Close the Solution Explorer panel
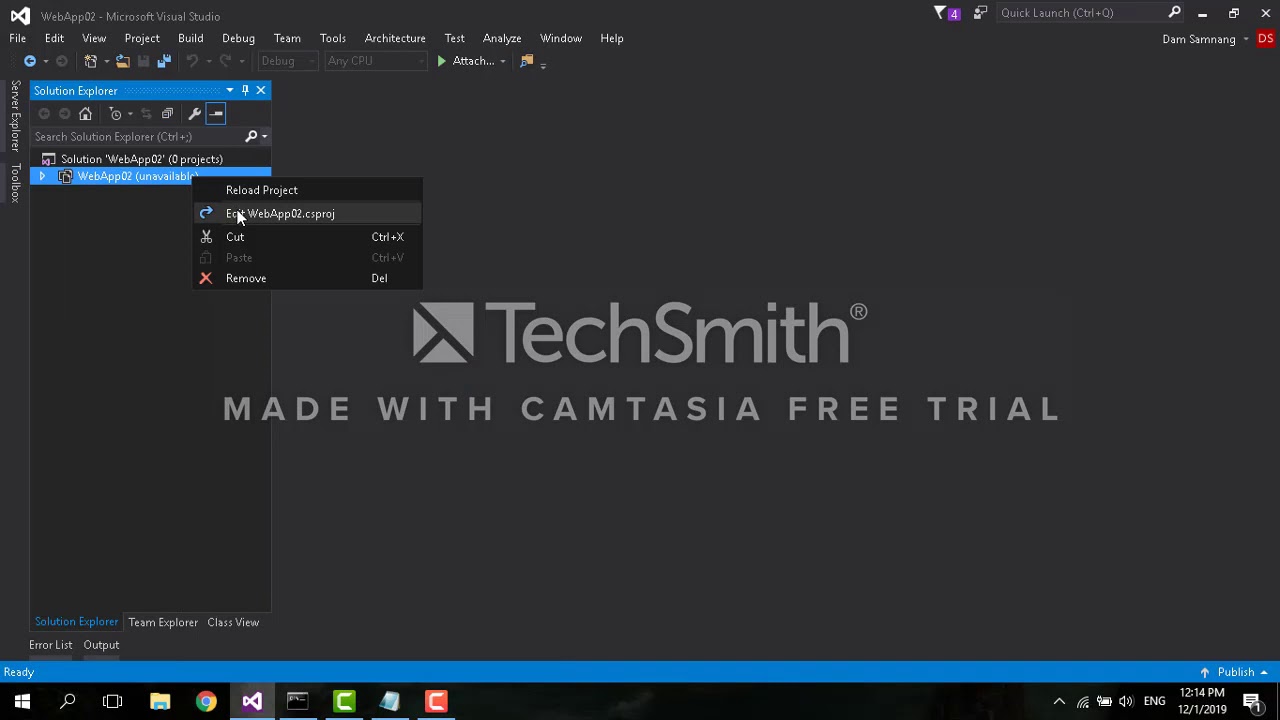 point(261,90)
